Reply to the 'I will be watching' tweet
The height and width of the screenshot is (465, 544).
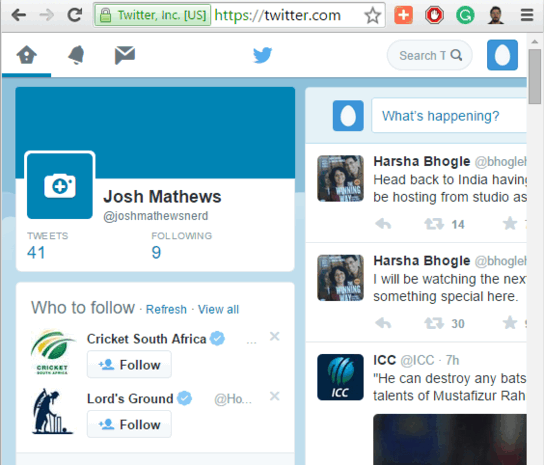coord(383,323)
